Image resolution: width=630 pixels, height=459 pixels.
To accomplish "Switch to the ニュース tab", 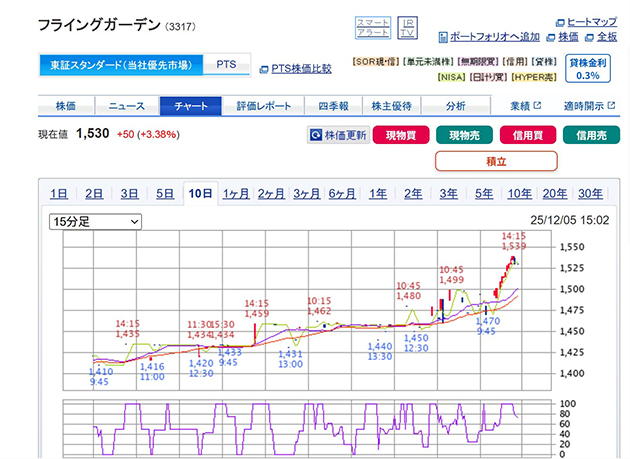I will coord(127,105).
